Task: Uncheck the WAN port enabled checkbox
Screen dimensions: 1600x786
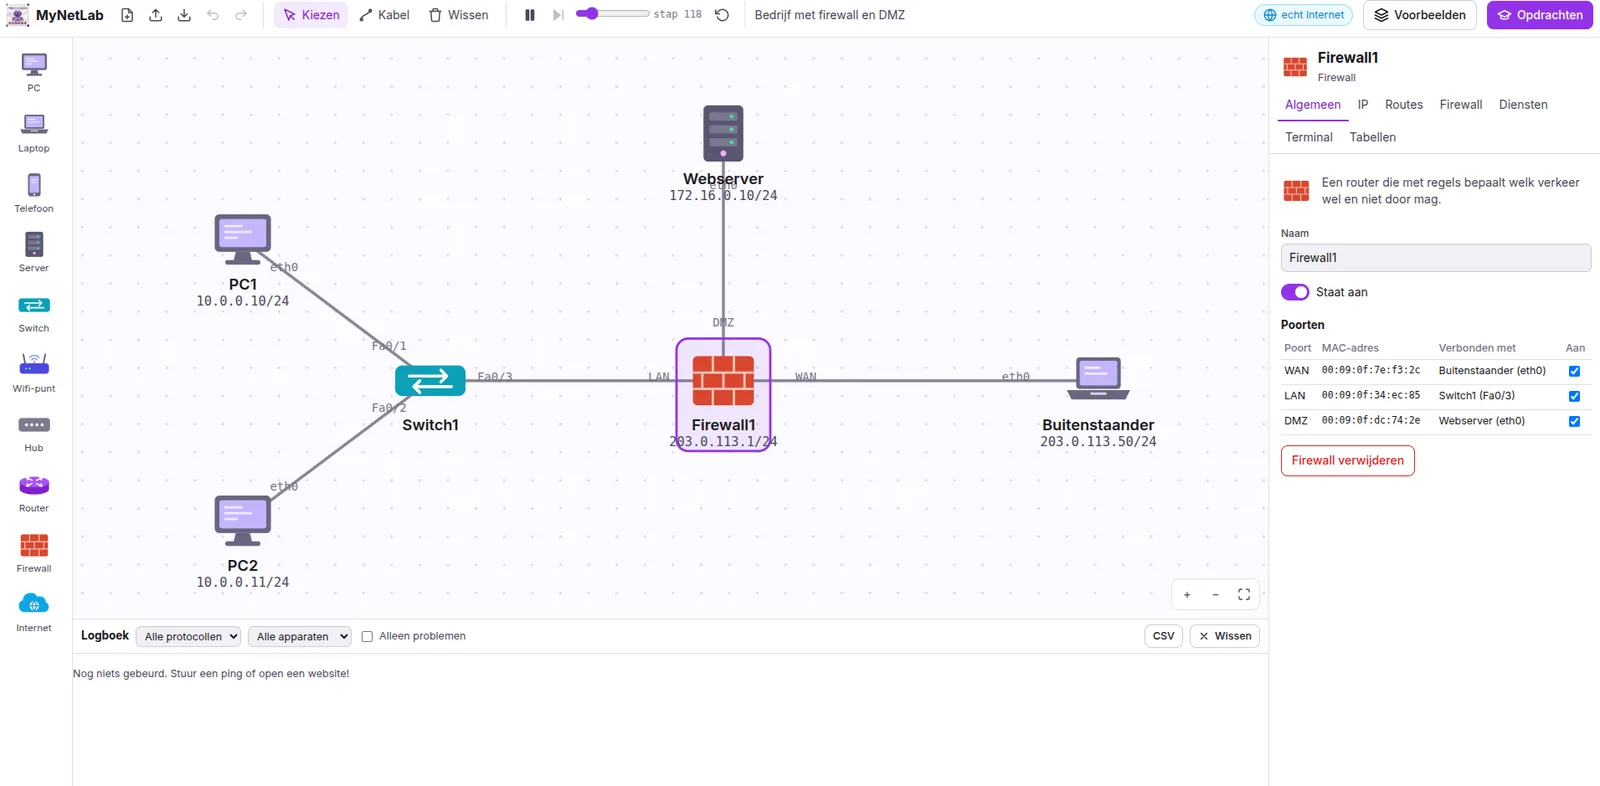Action: pyautogui.click(x=1574, y=371)
